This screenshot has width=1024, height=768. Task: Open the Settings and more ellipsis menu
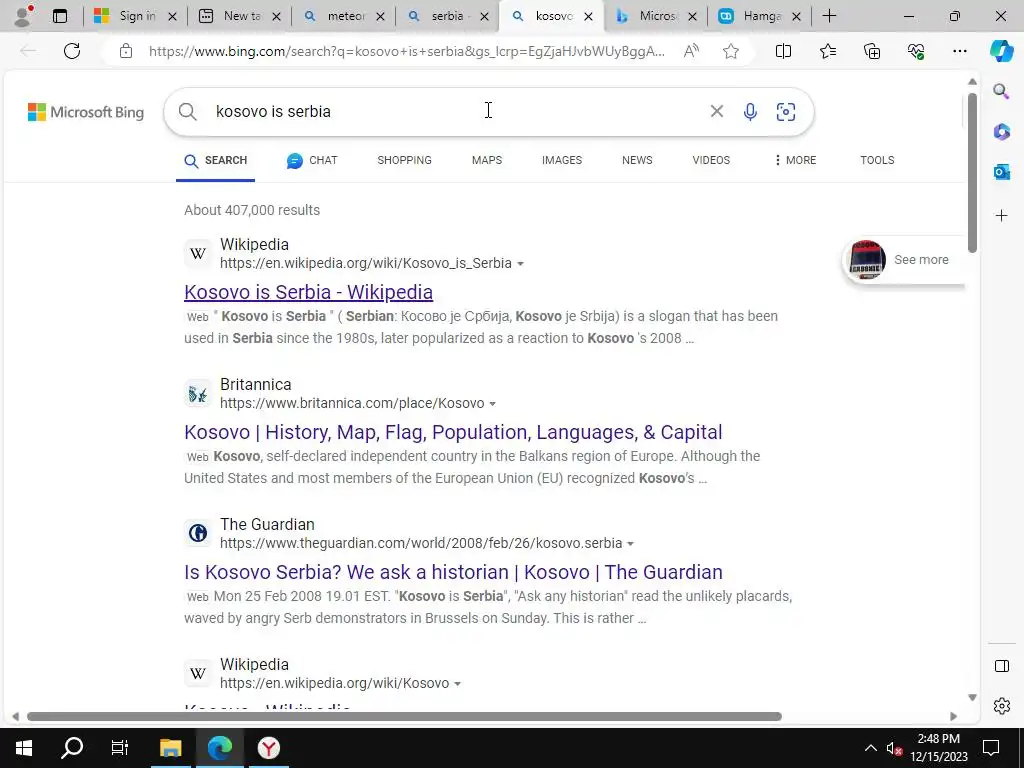click(x=959, y=51)
